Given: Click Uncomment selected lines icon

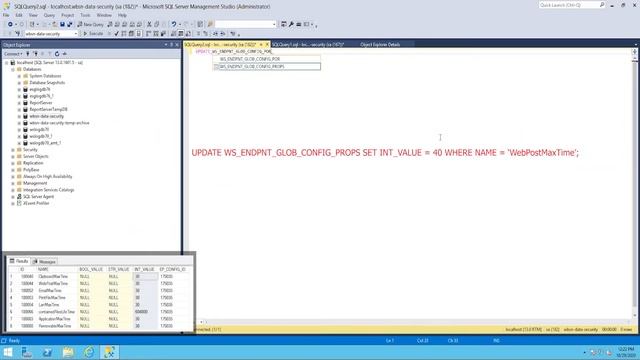Looking at the screenshot, I should coord(206,34).
